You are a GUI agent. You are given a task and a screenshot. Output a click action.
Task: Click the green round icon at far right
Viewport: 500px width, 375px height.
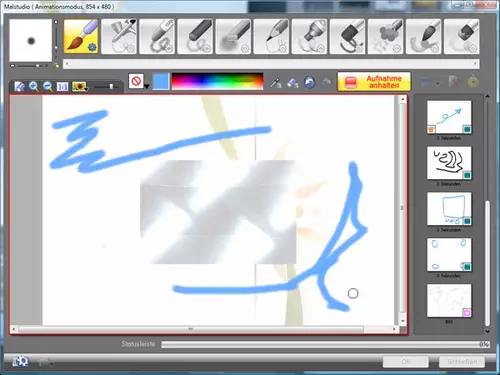click(473, 82)
